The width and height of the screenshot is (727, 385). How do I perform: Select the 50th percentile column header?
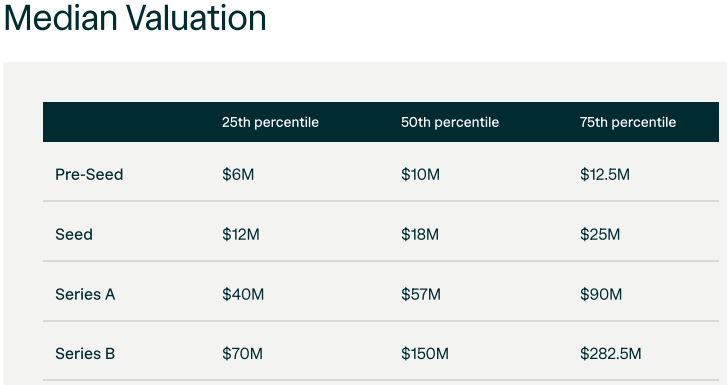click(x=450, y=122)
